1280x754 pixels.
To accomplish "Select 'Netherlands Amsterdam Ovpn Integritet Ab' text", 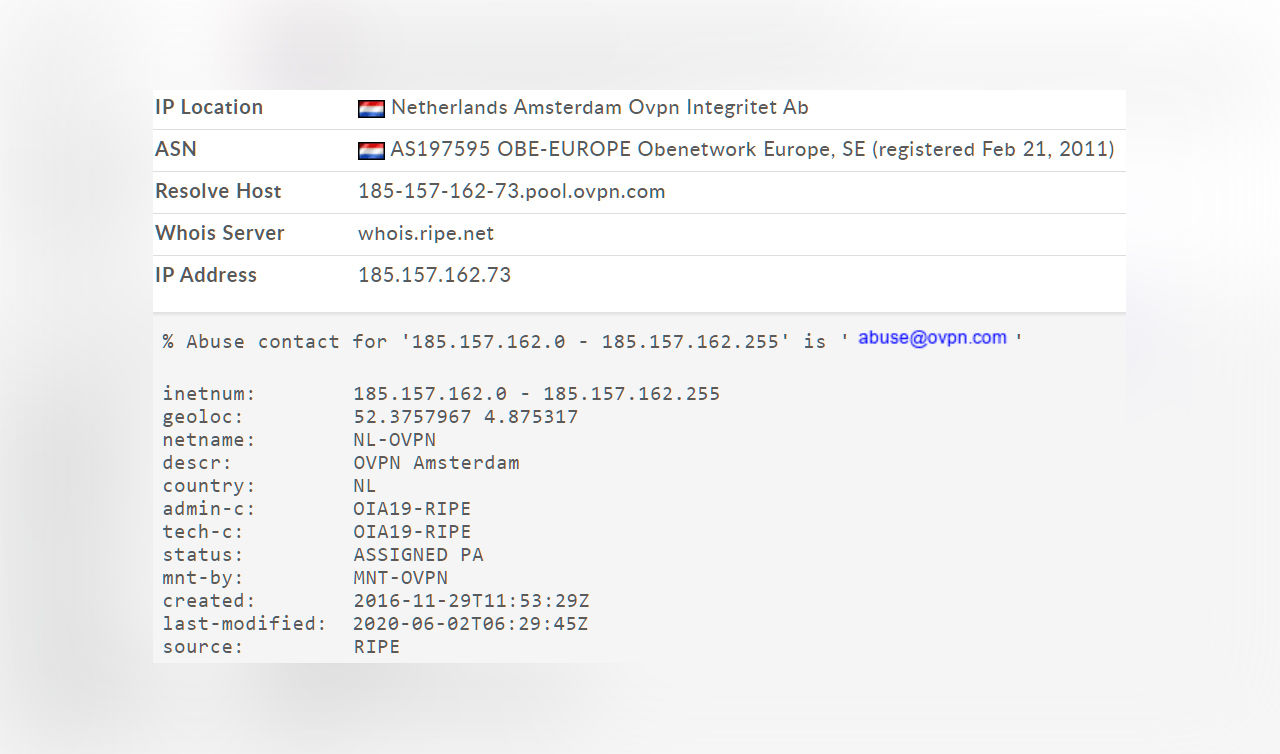I will tap(600, 107).
